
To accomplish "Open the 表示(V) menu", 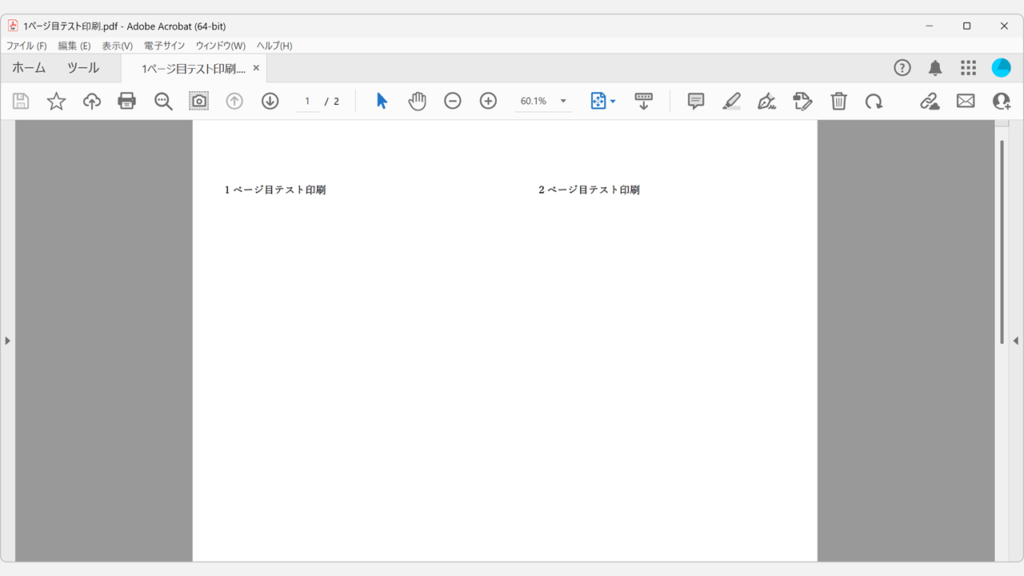I will tap(118, 46).
